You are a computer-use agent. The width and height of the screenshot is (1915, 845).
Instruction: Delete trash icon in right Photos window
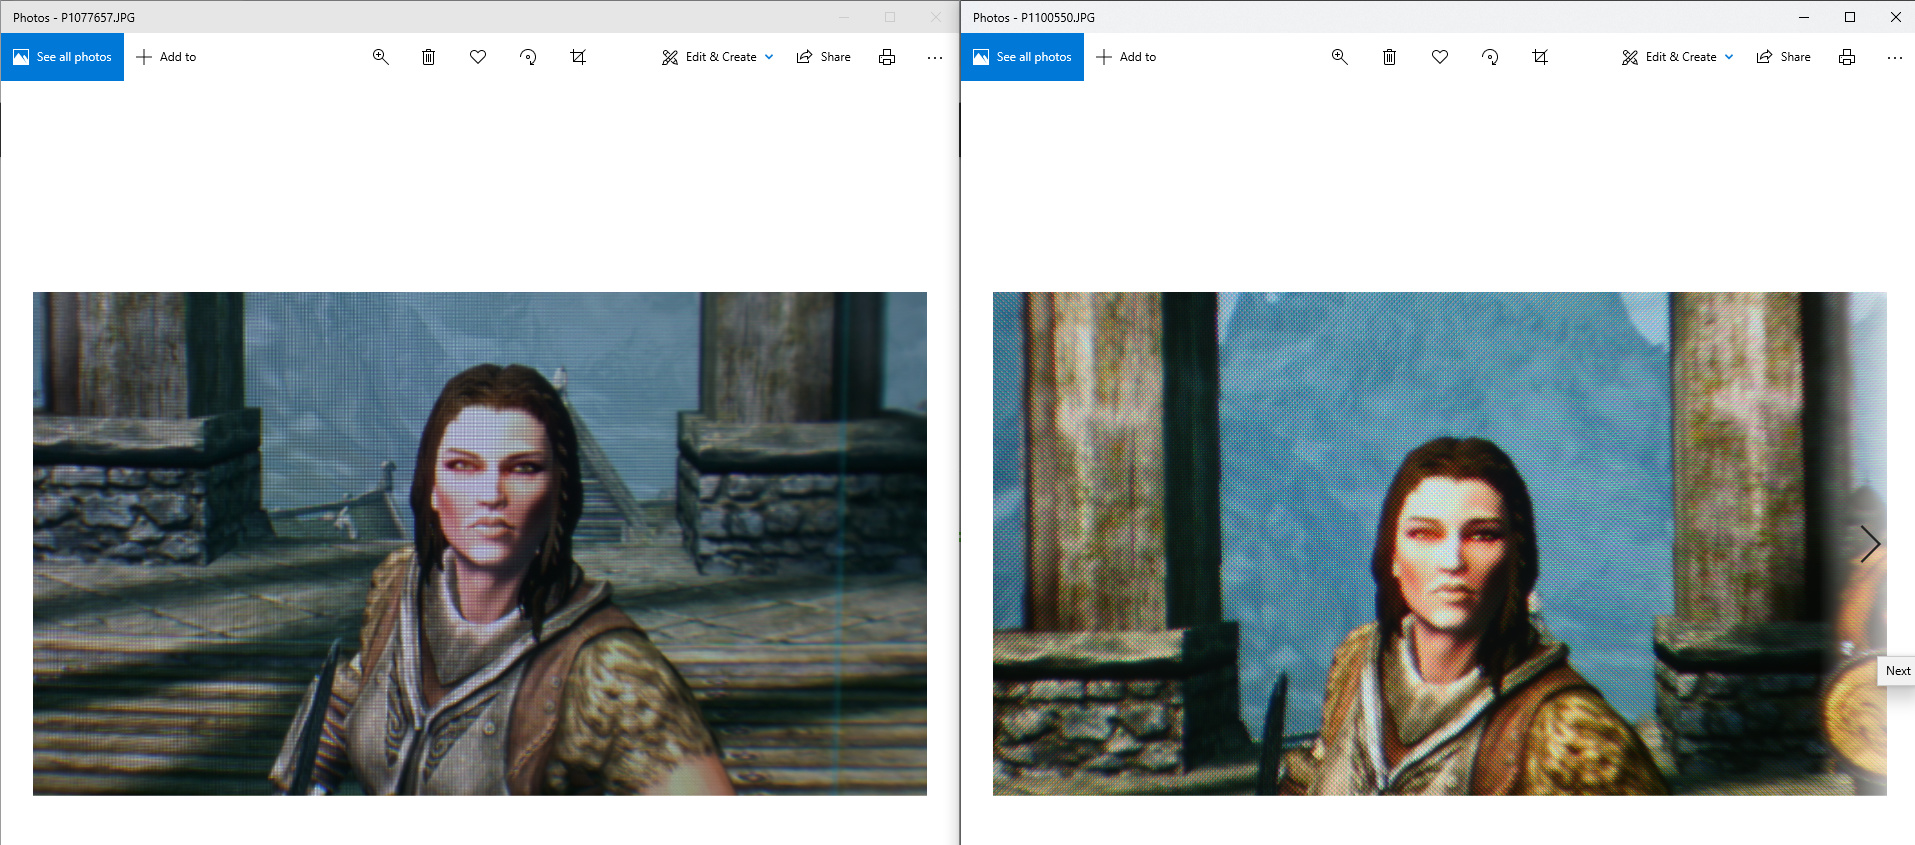tap(1389, 57)
